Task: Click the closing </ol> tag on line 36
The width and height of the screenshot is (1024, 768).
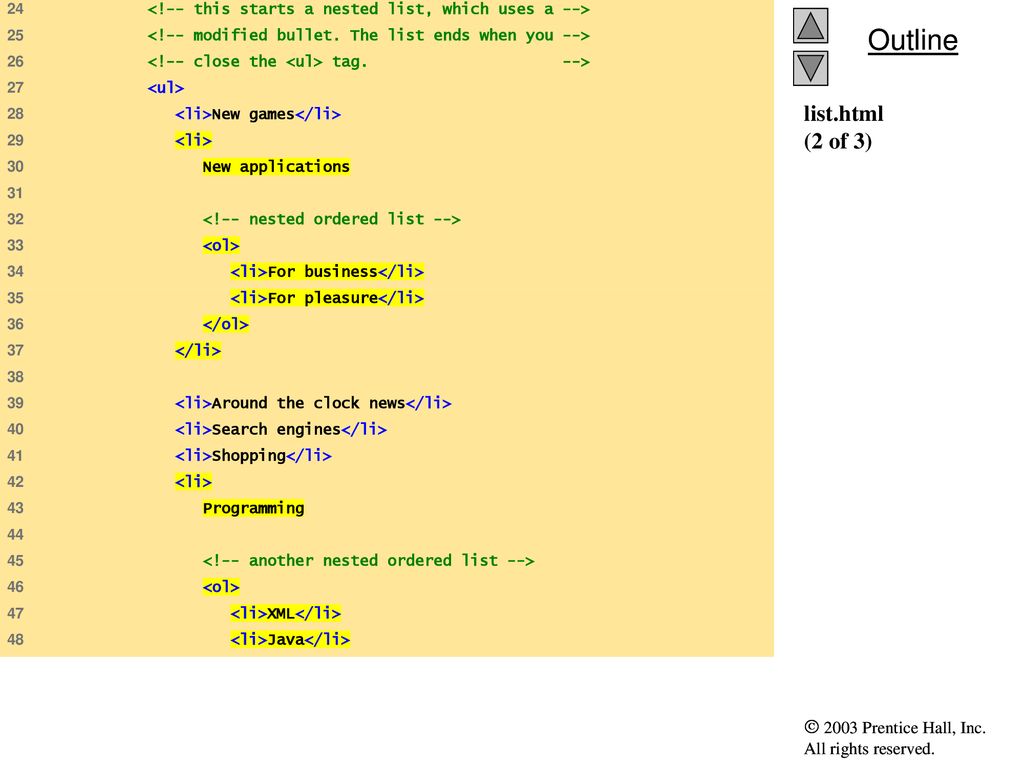Action: click(x=226, y=324)
